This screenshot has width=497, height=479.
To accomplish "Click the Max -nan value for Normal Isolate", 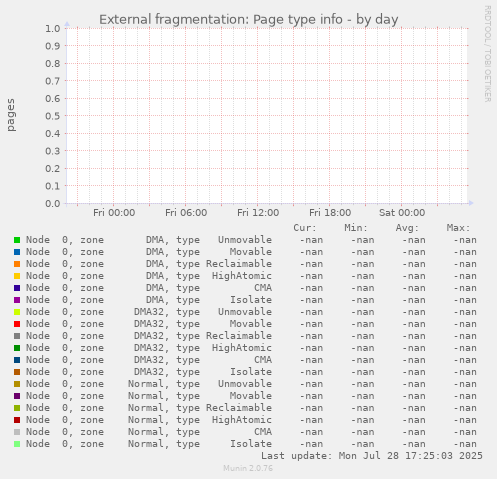I will tap(465, 444).
